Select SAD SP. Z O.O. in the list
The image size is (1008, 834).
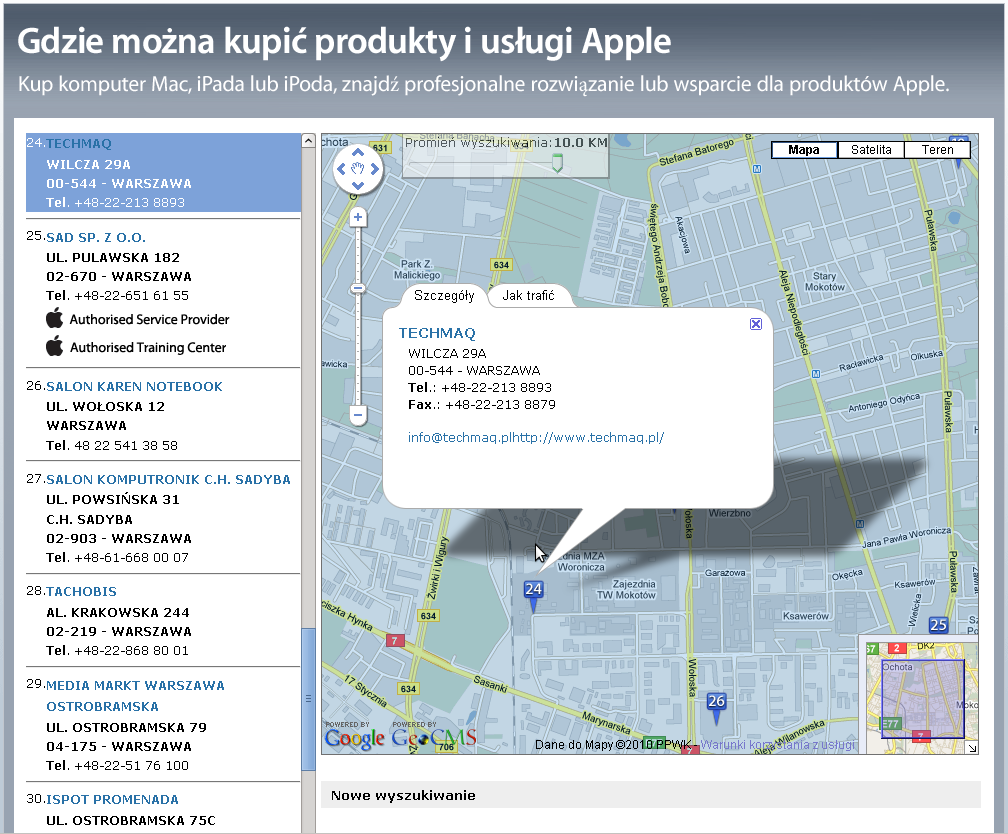(x=96, y=238)
